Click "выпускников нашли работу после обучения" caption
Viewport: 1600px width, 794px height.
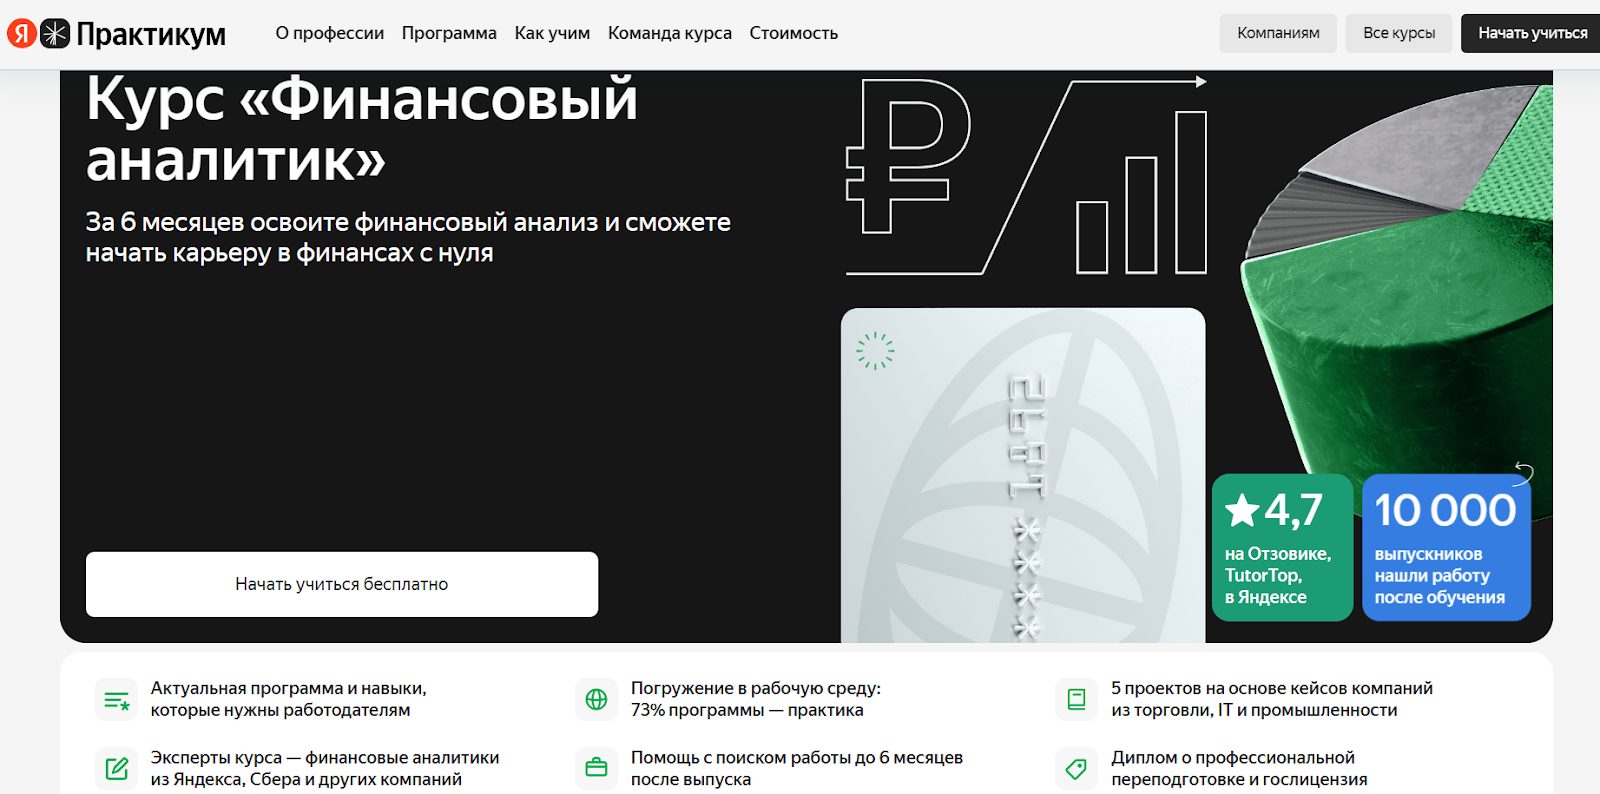click(x=1440, y=575)
